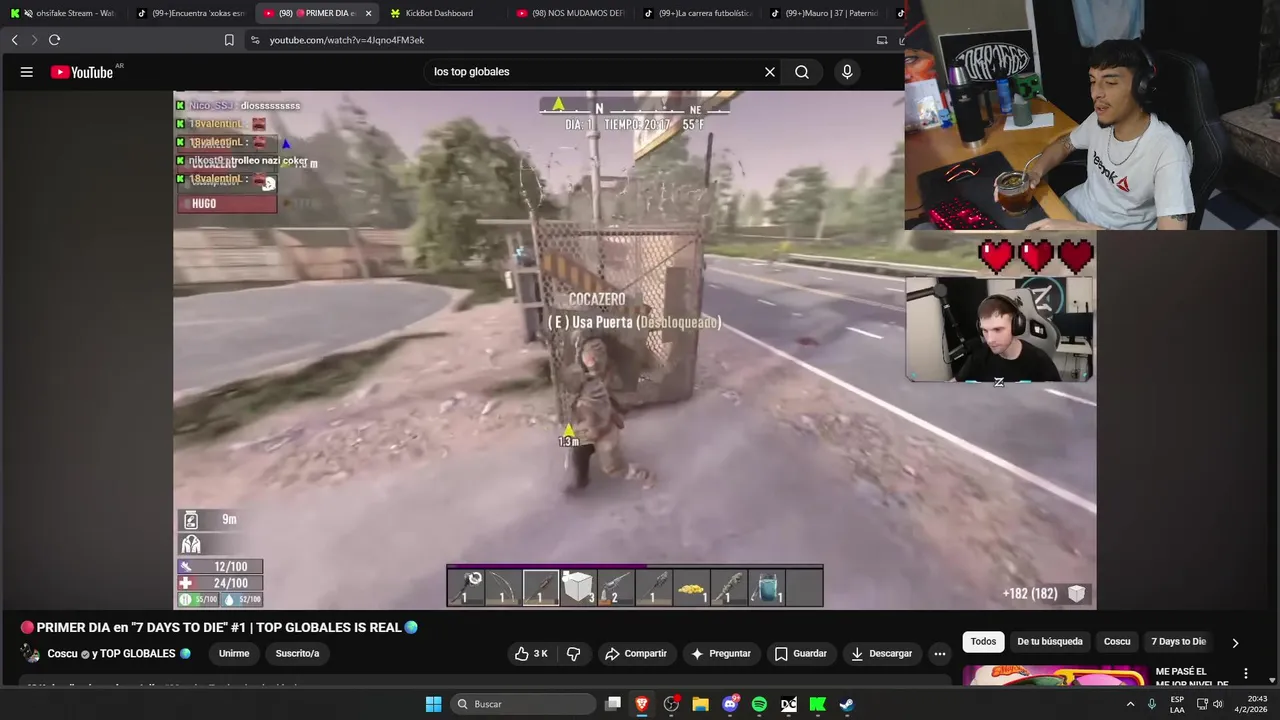Bookmark this page with the bookmark icon
Viewport: 1280px width, 720px height.
point(229,40)
